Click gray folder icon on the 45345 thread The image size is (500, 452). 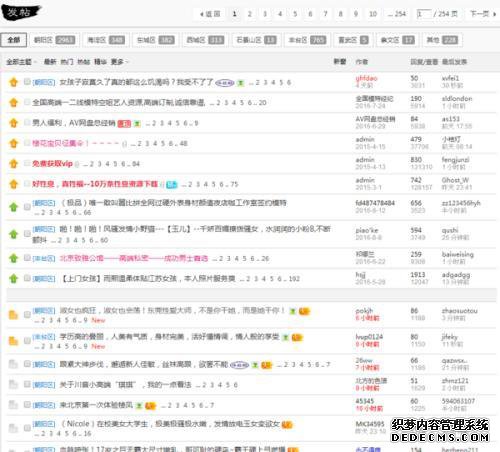coord(13,405)
